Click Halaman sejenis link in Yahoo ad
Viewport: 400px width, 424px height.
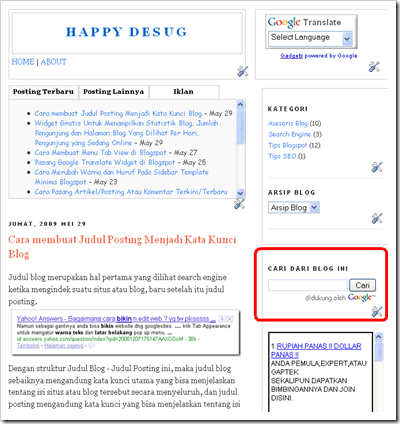click(x=64, y=346)
